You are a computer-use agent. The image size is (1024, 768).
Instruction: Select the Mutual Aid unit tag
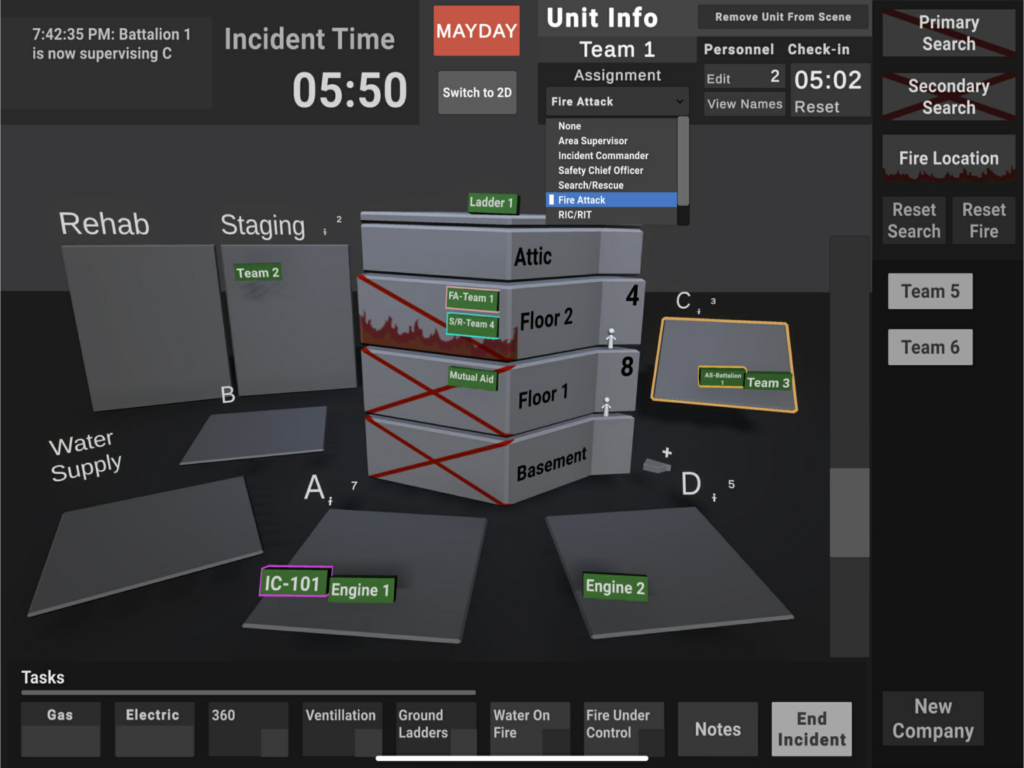point(472,379)
